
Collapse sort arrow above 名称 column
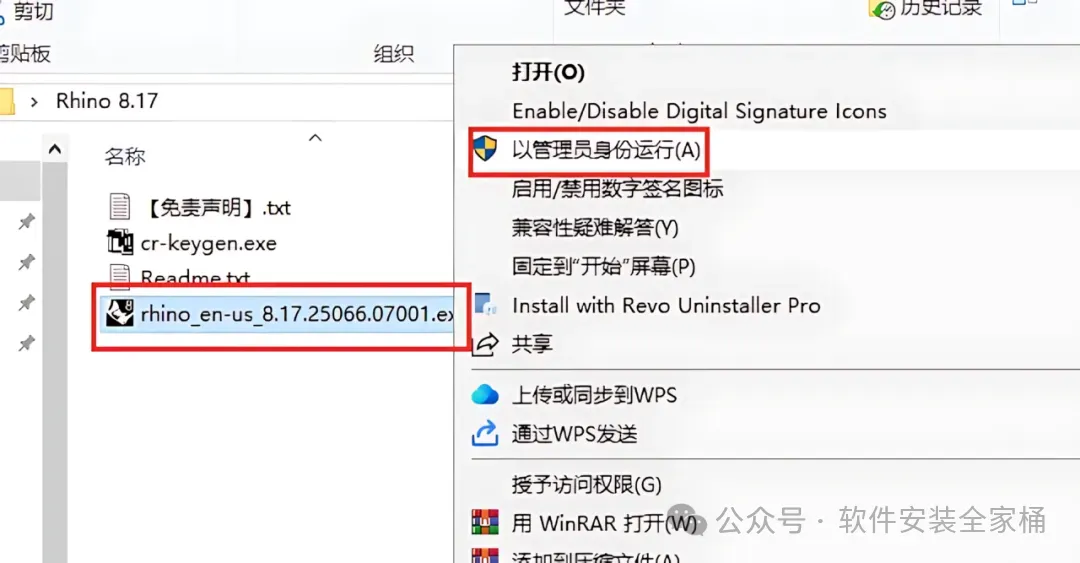point(315,138)
